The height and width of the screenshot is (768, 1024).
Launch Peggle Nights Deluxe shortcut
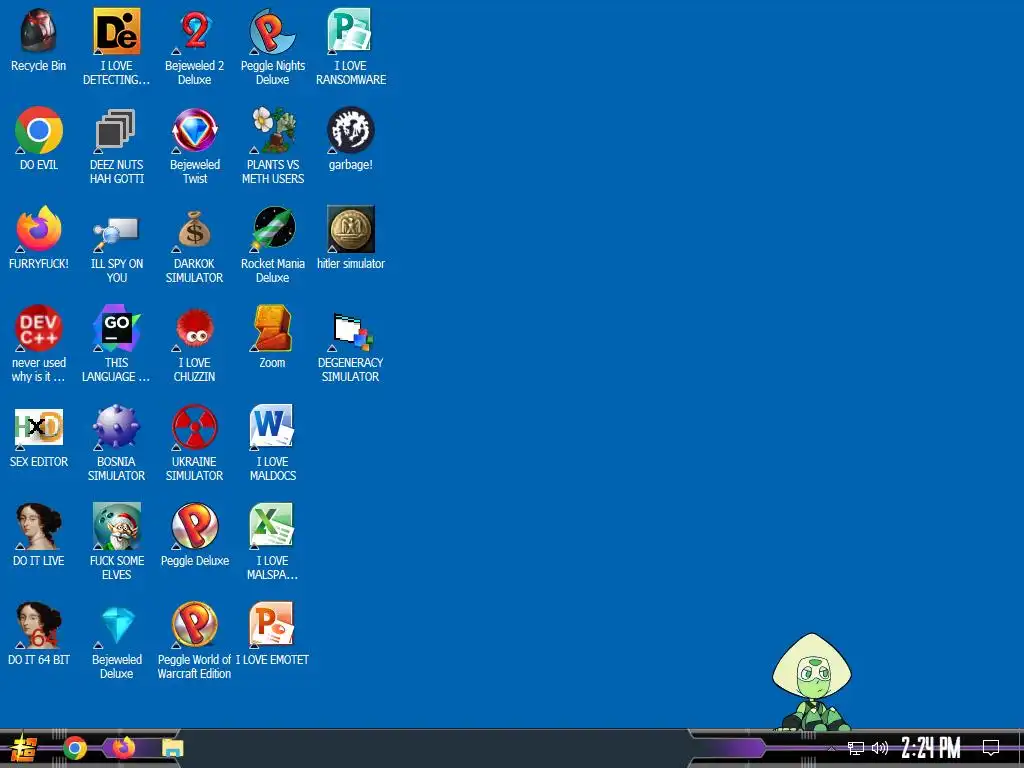click(273, 31)
